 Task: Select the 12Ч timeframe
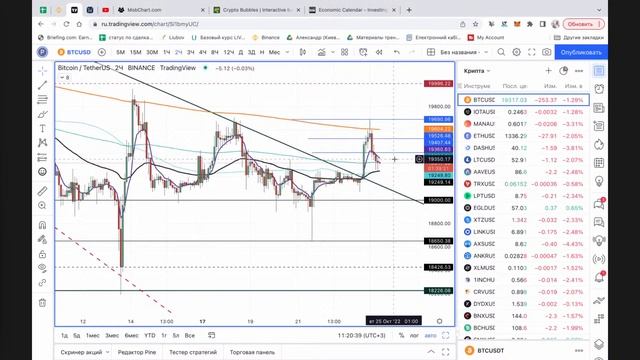[229, 52]
